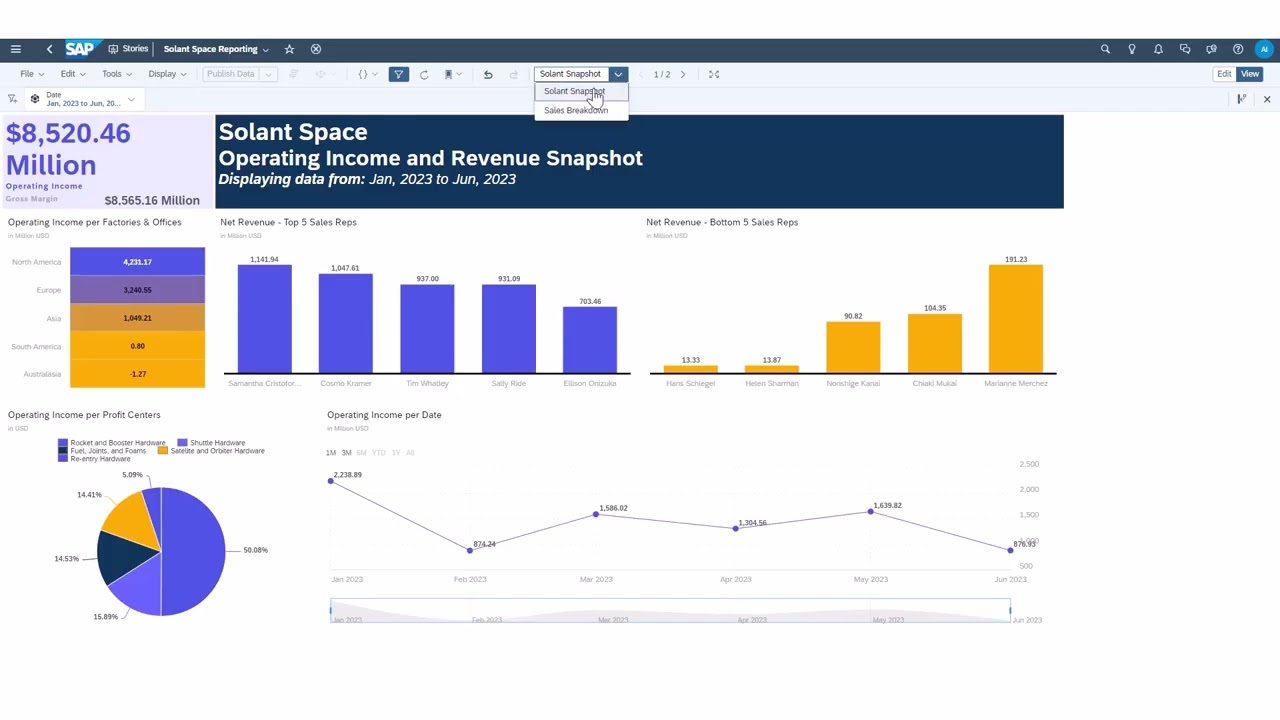Click the refresh icon
Viewport: 1280px width, 720px height.
424,74
